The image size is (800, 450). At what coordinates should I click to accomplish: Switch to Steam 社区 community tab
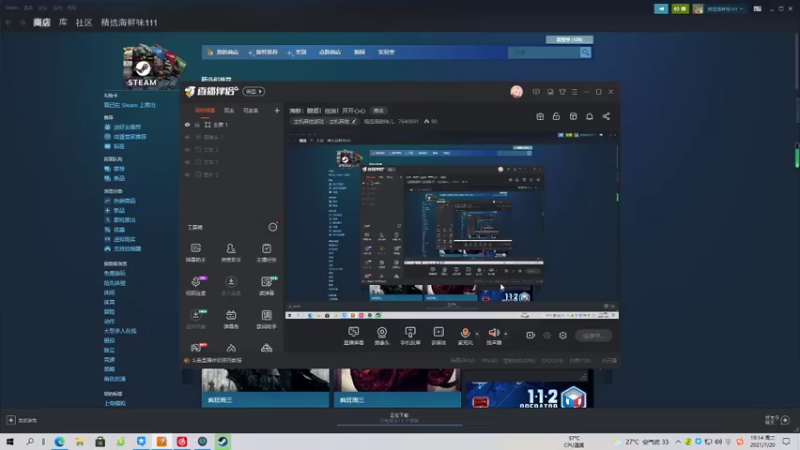84,22
